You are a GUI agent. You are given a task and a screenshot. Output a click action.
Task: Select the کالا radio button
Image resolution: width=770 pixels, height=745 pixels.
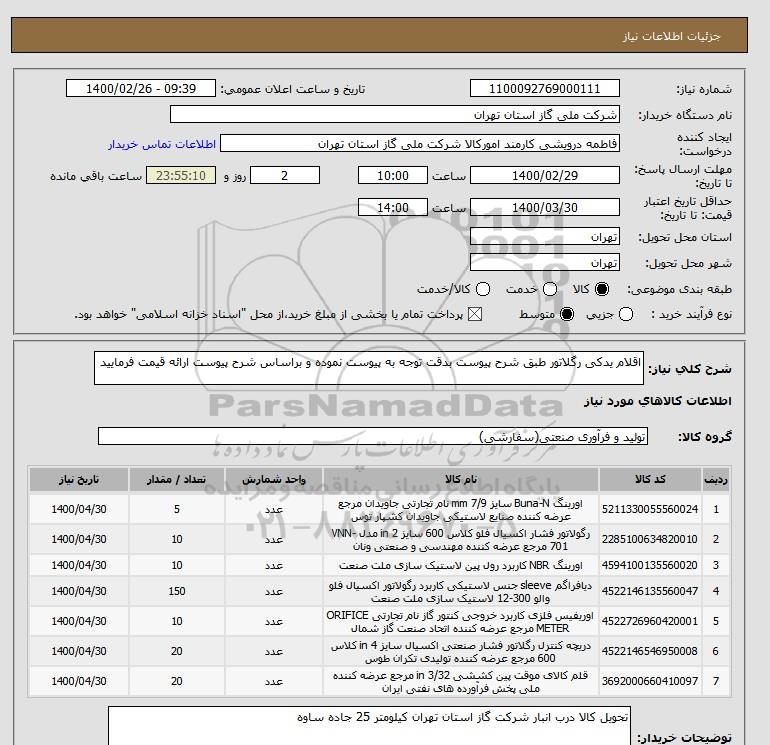click(602, 289)
